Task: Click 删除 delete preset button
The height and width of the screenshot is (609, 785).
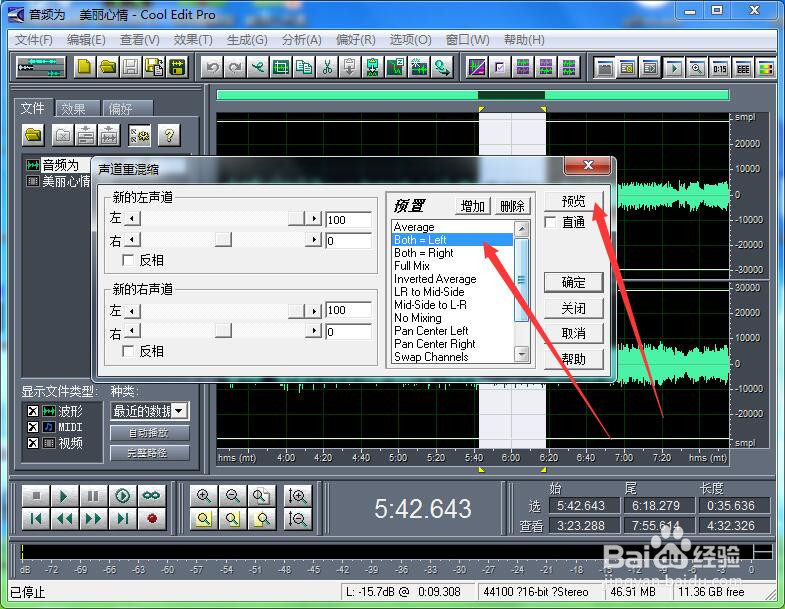Action: coord(512,206)
